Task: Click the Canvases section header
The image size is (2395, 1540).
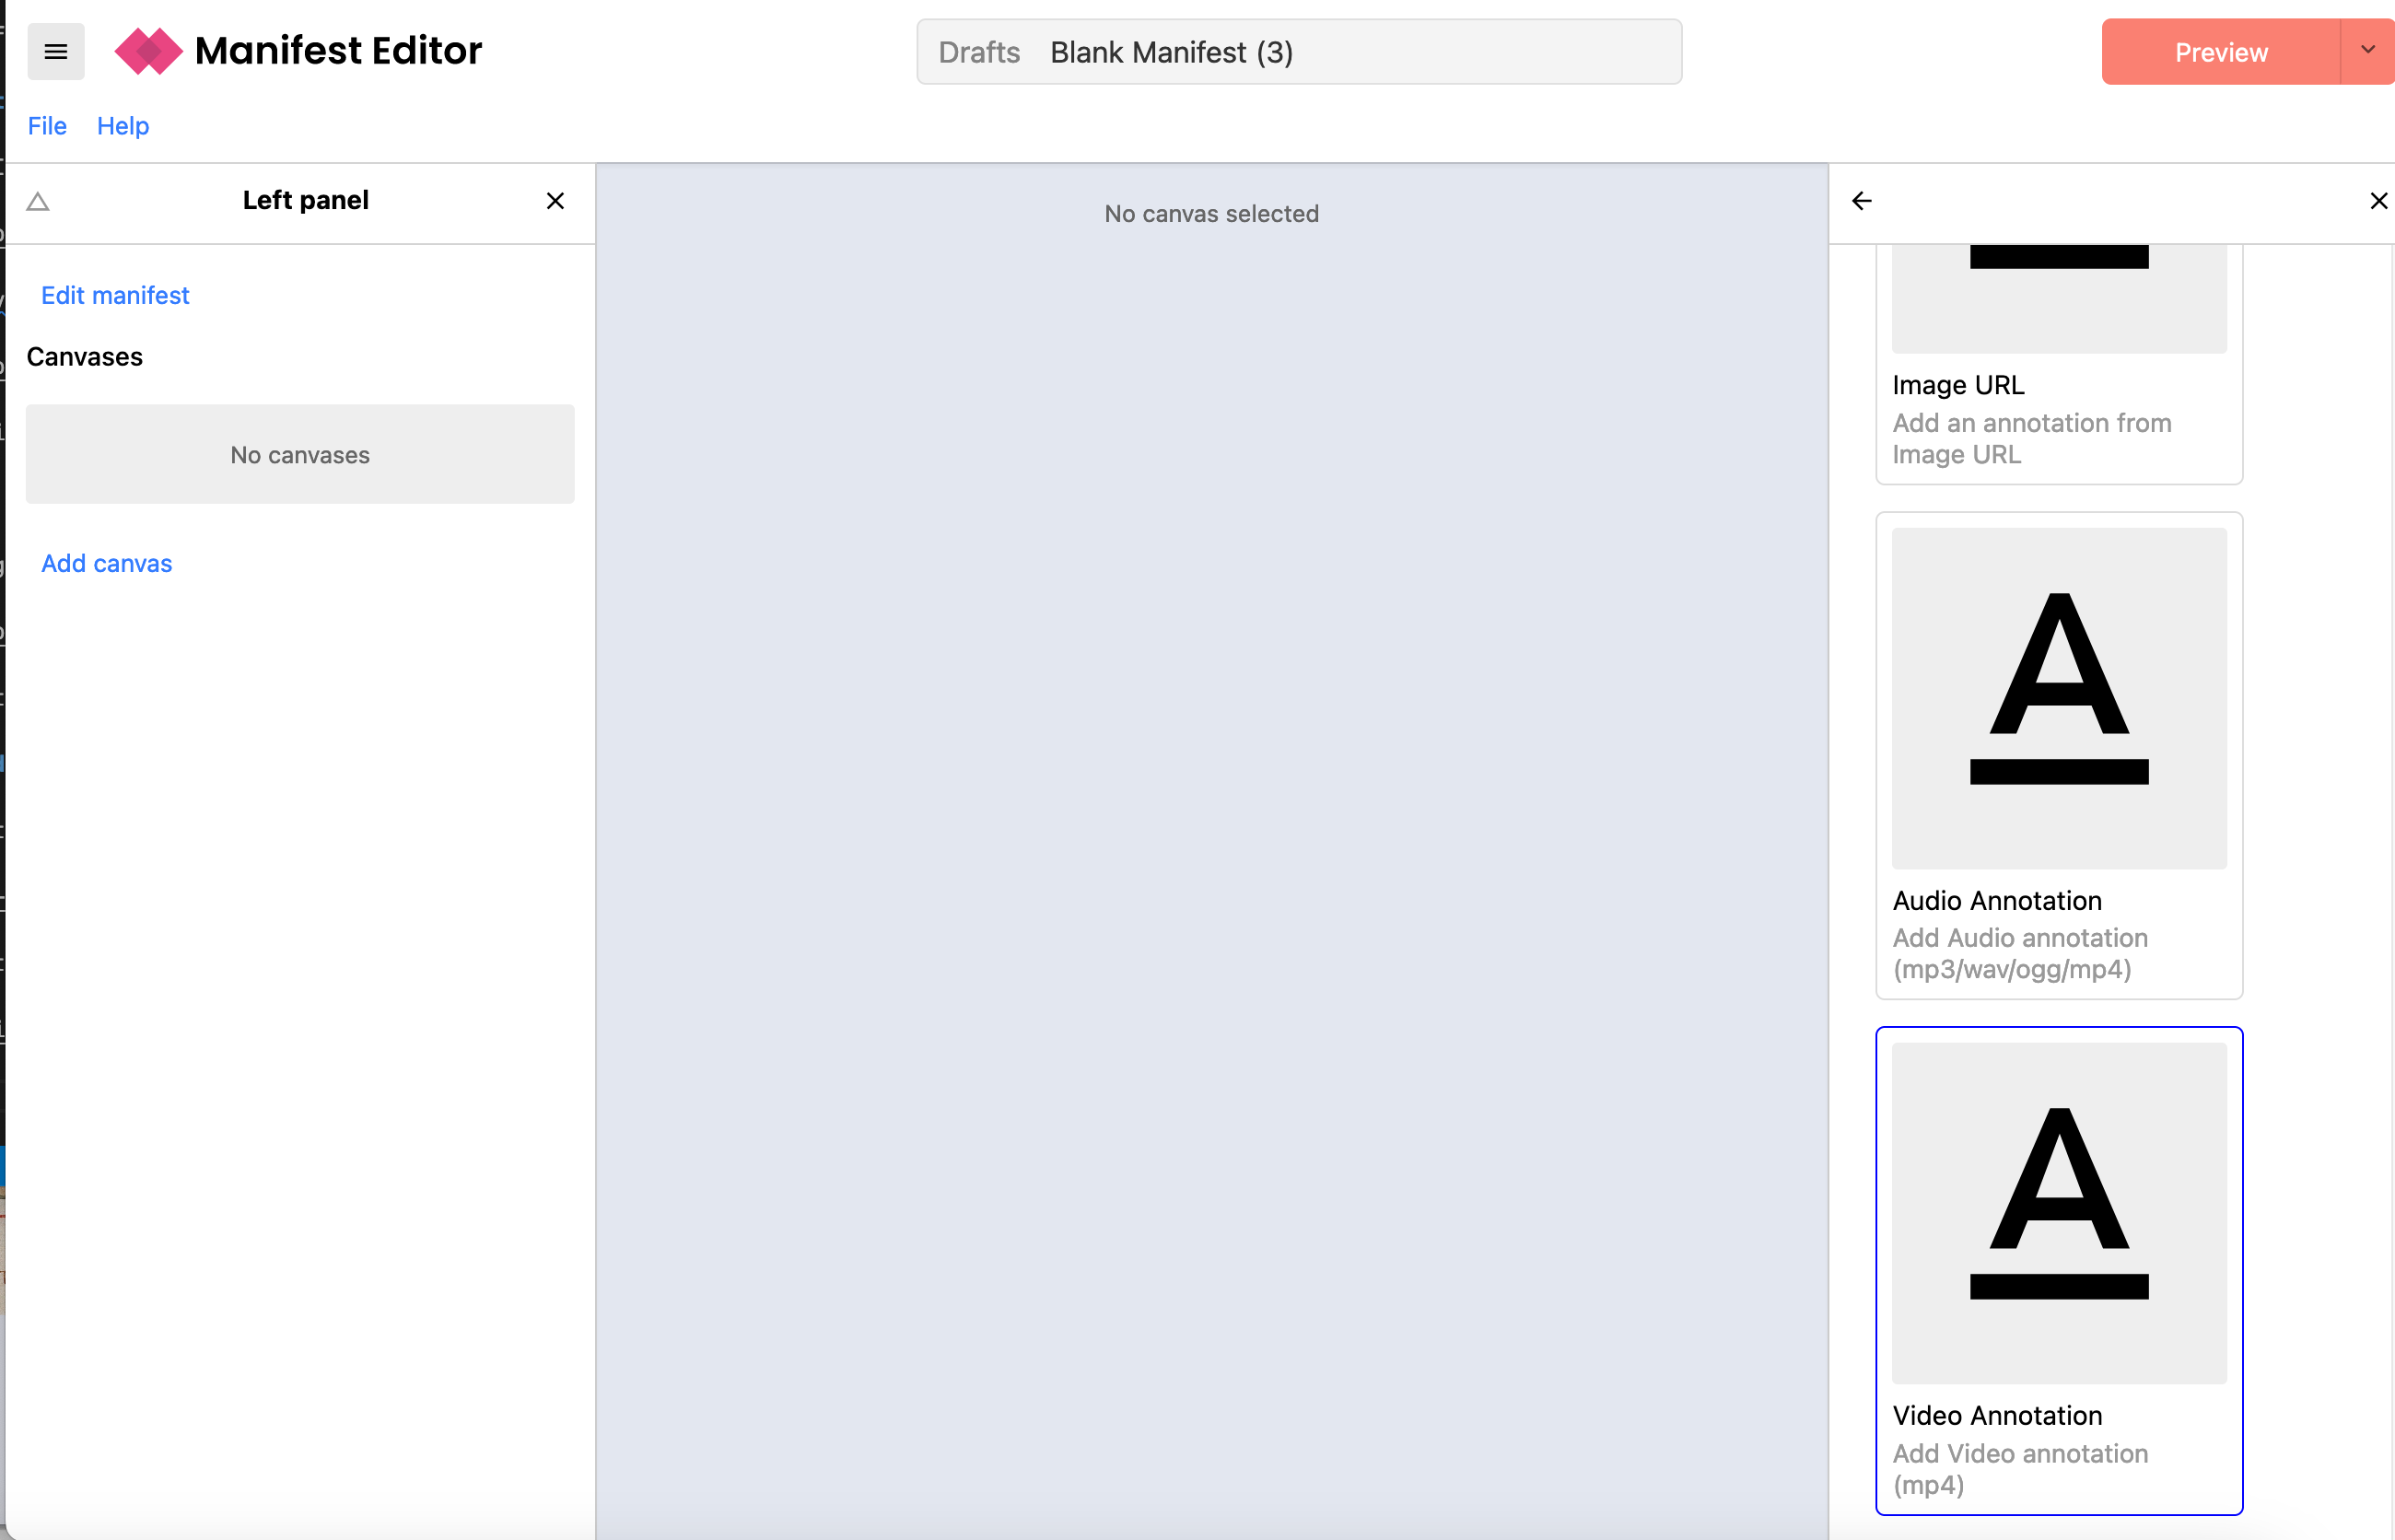Action: coord(84,355)
